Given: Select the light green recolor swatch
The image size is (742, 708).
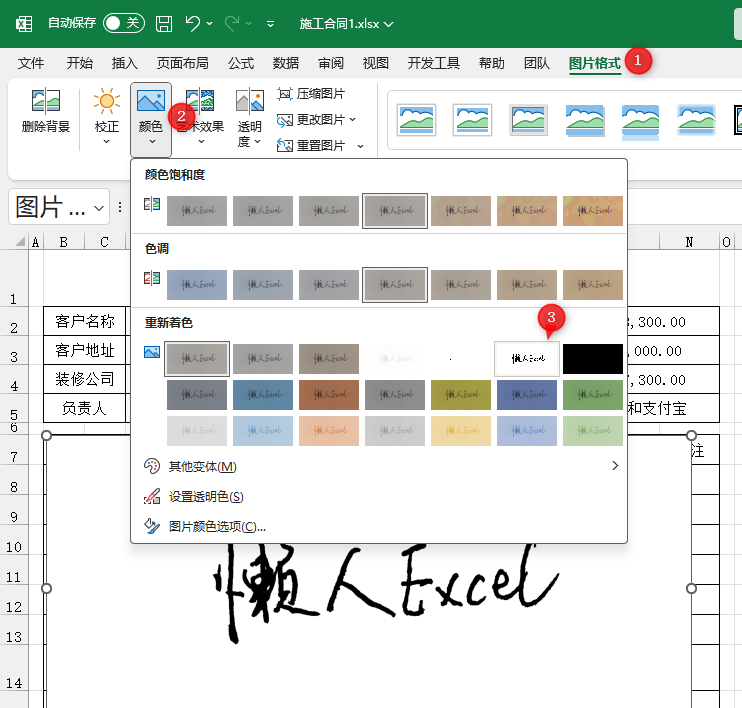Looking at the screenshot, I should pos(592,431).
